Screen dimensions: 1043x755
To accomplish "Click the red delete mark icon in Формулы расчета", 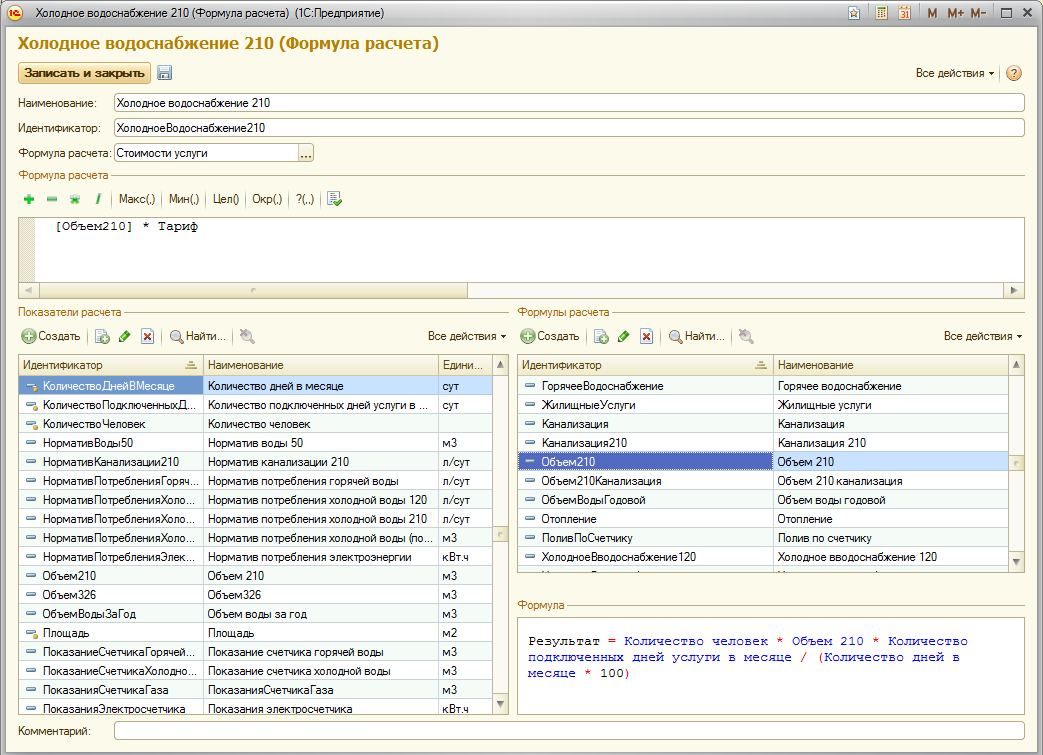I will pos(646,337).
